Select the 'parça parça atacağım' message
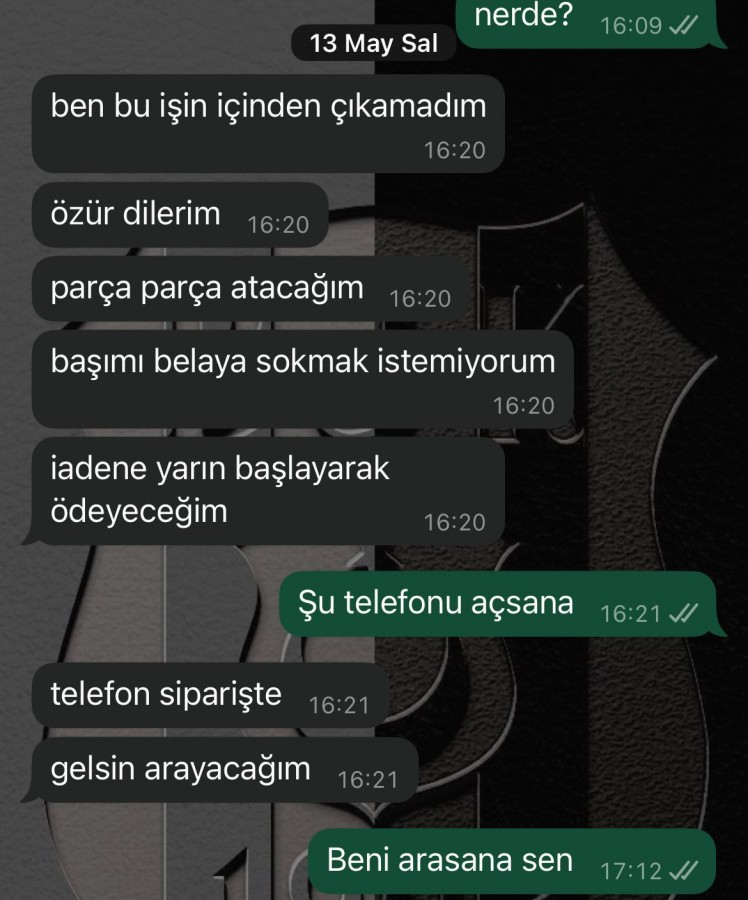Image resolution: width=748 pixels, height=900 pixels. [251, 289]
